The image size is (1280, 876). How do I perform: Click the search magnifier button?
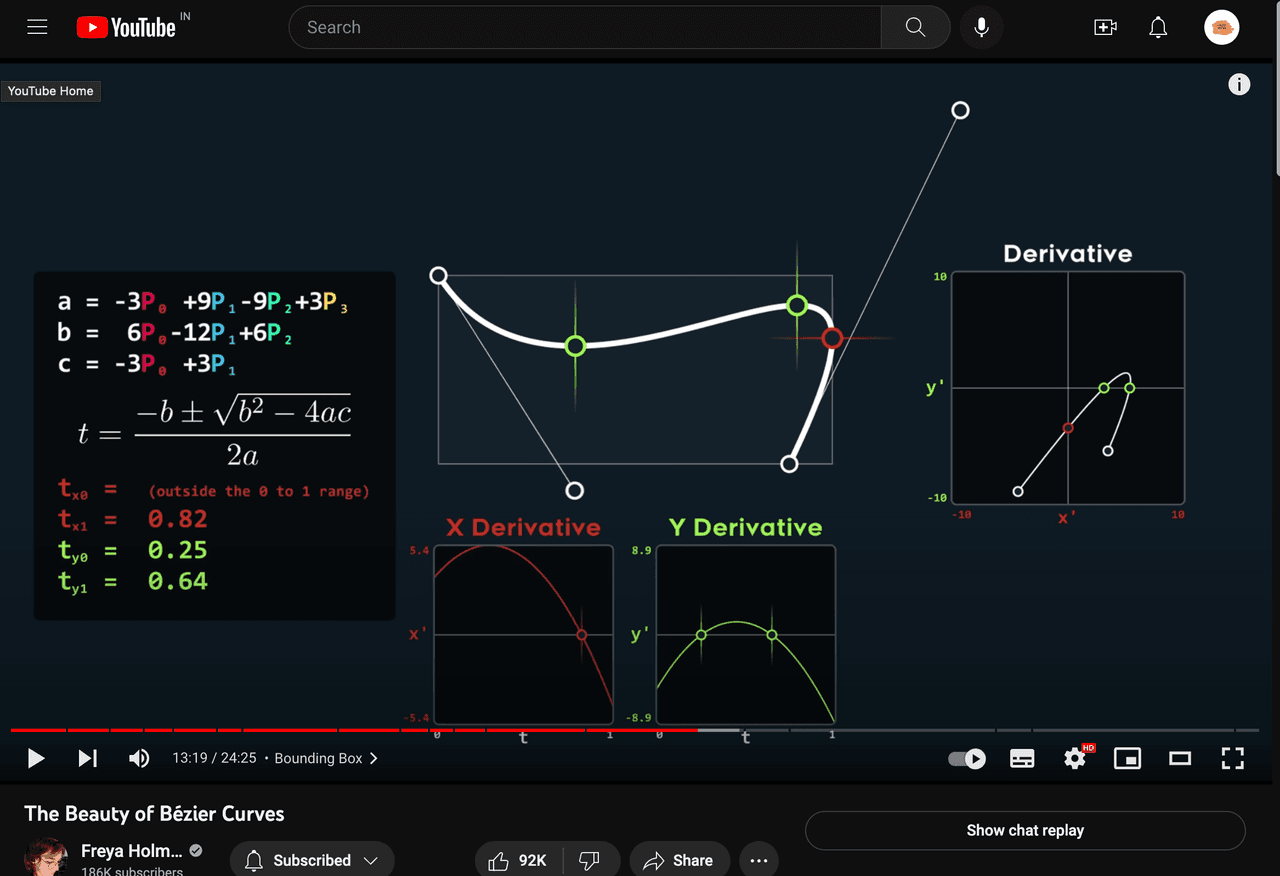click(x=915, y=27)
